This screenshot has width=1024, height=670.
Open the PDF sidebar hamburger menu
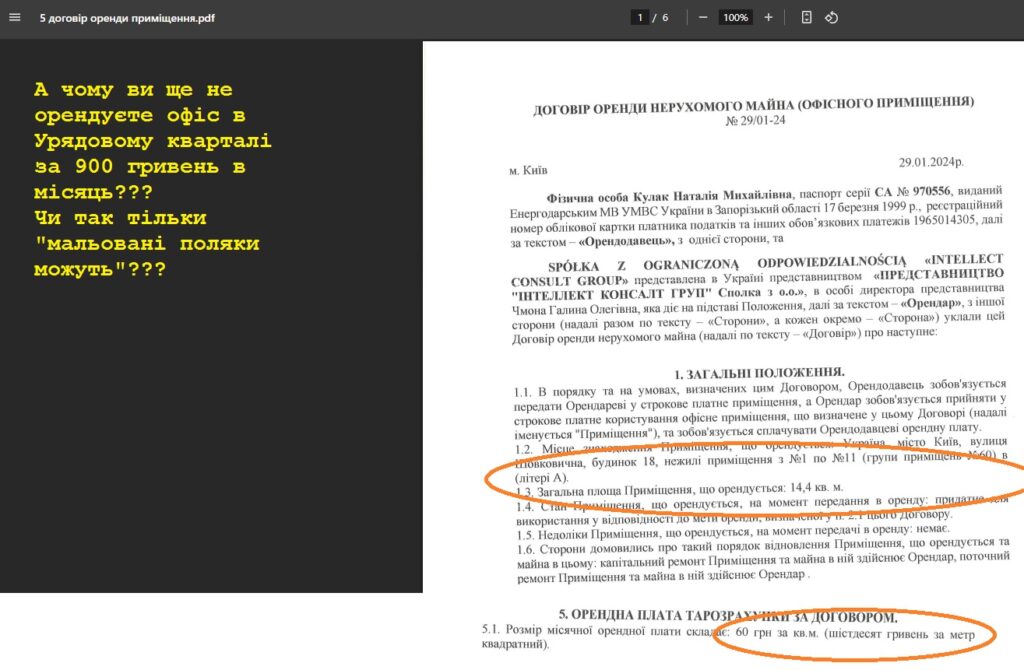pos(14,18)
